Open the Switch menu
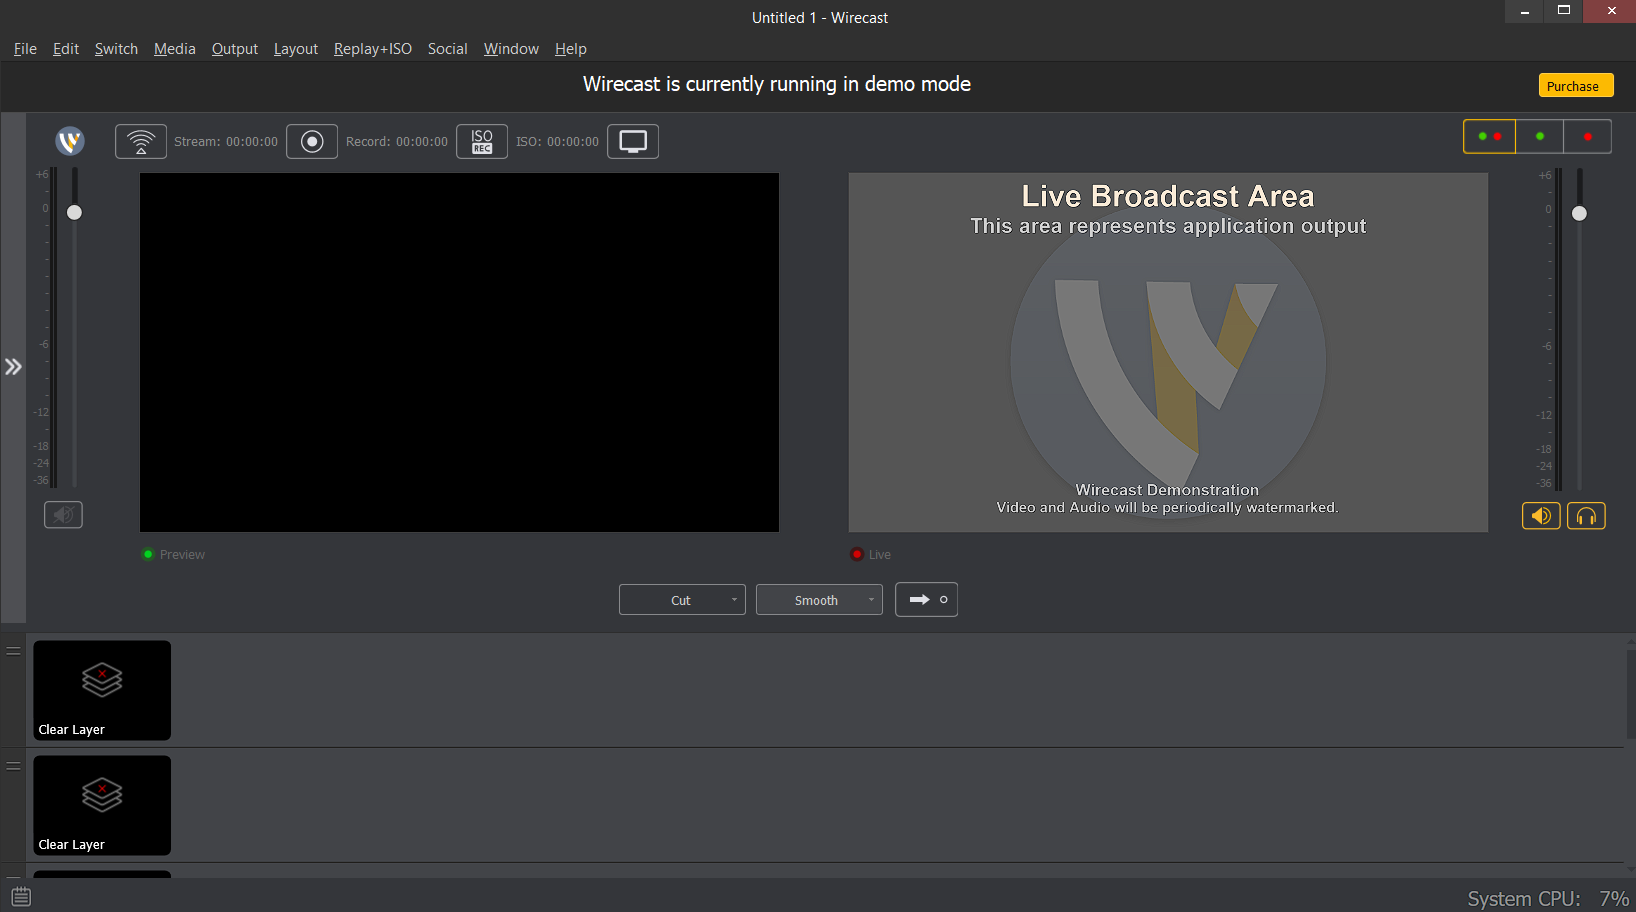Image resolution: width=1636 pixels, height=912 pixels. 116,49
